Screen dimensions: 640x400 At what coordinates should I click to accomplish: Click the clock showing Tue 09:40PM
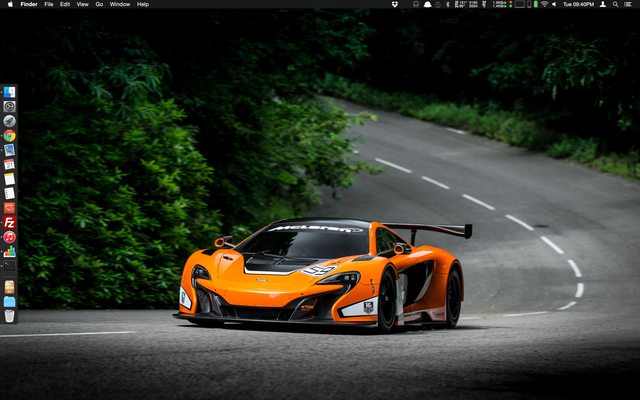click(578, 4)
